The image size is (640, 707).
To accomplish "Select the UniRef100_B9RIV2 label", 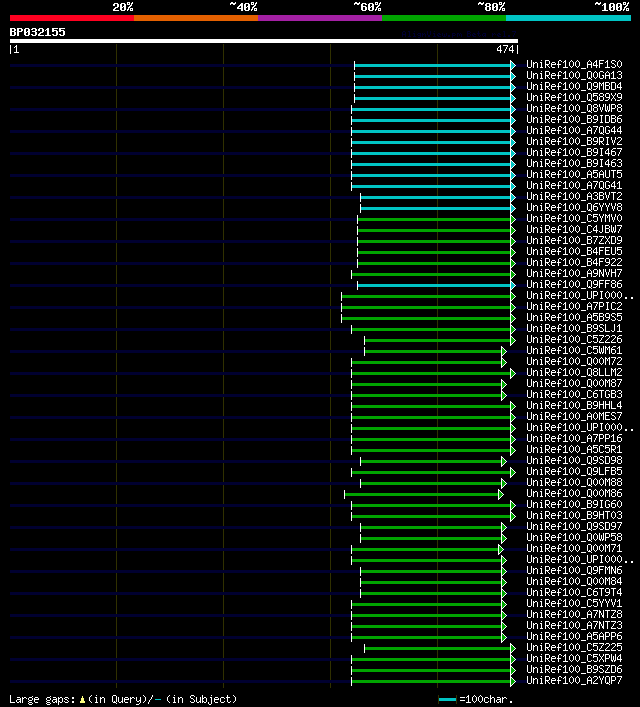I will pos(574,141).
